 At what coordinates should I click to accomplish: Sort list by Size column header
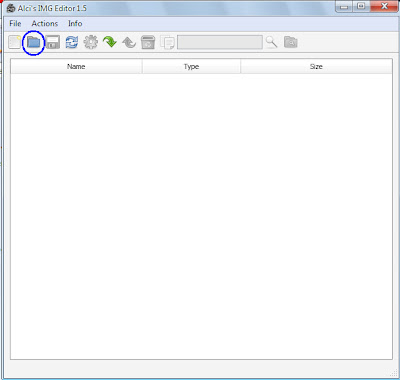[x=316, y=66]
